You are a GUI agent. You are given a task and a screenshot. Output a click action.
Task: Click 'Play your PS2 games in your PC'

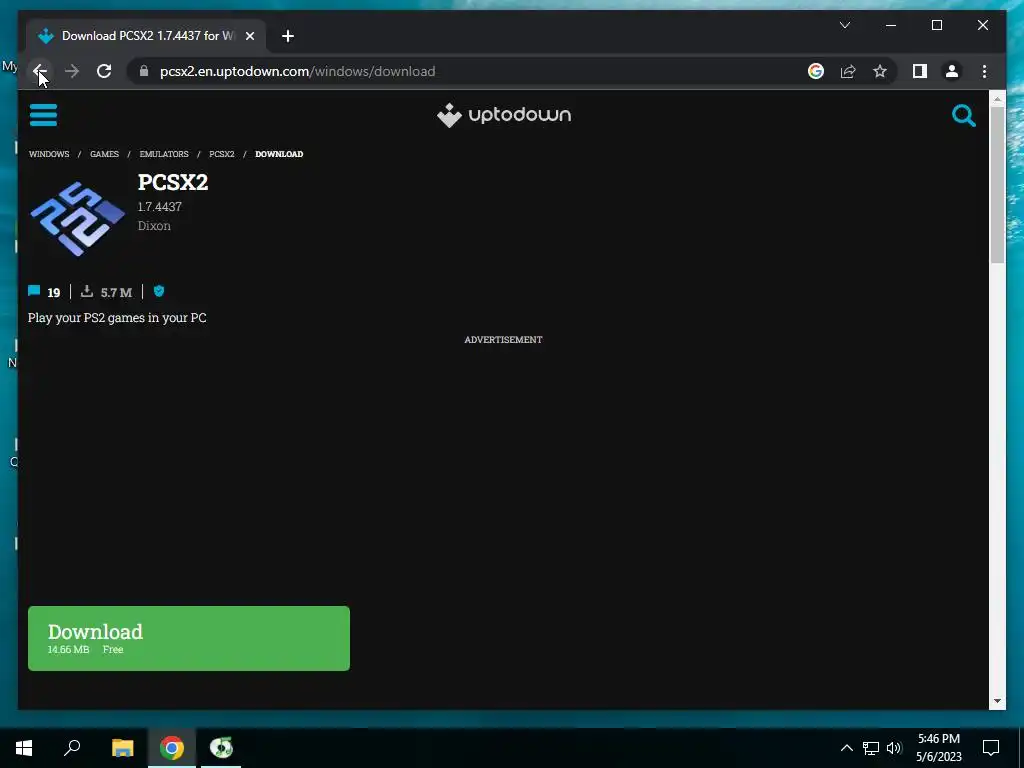pos(118,318)
